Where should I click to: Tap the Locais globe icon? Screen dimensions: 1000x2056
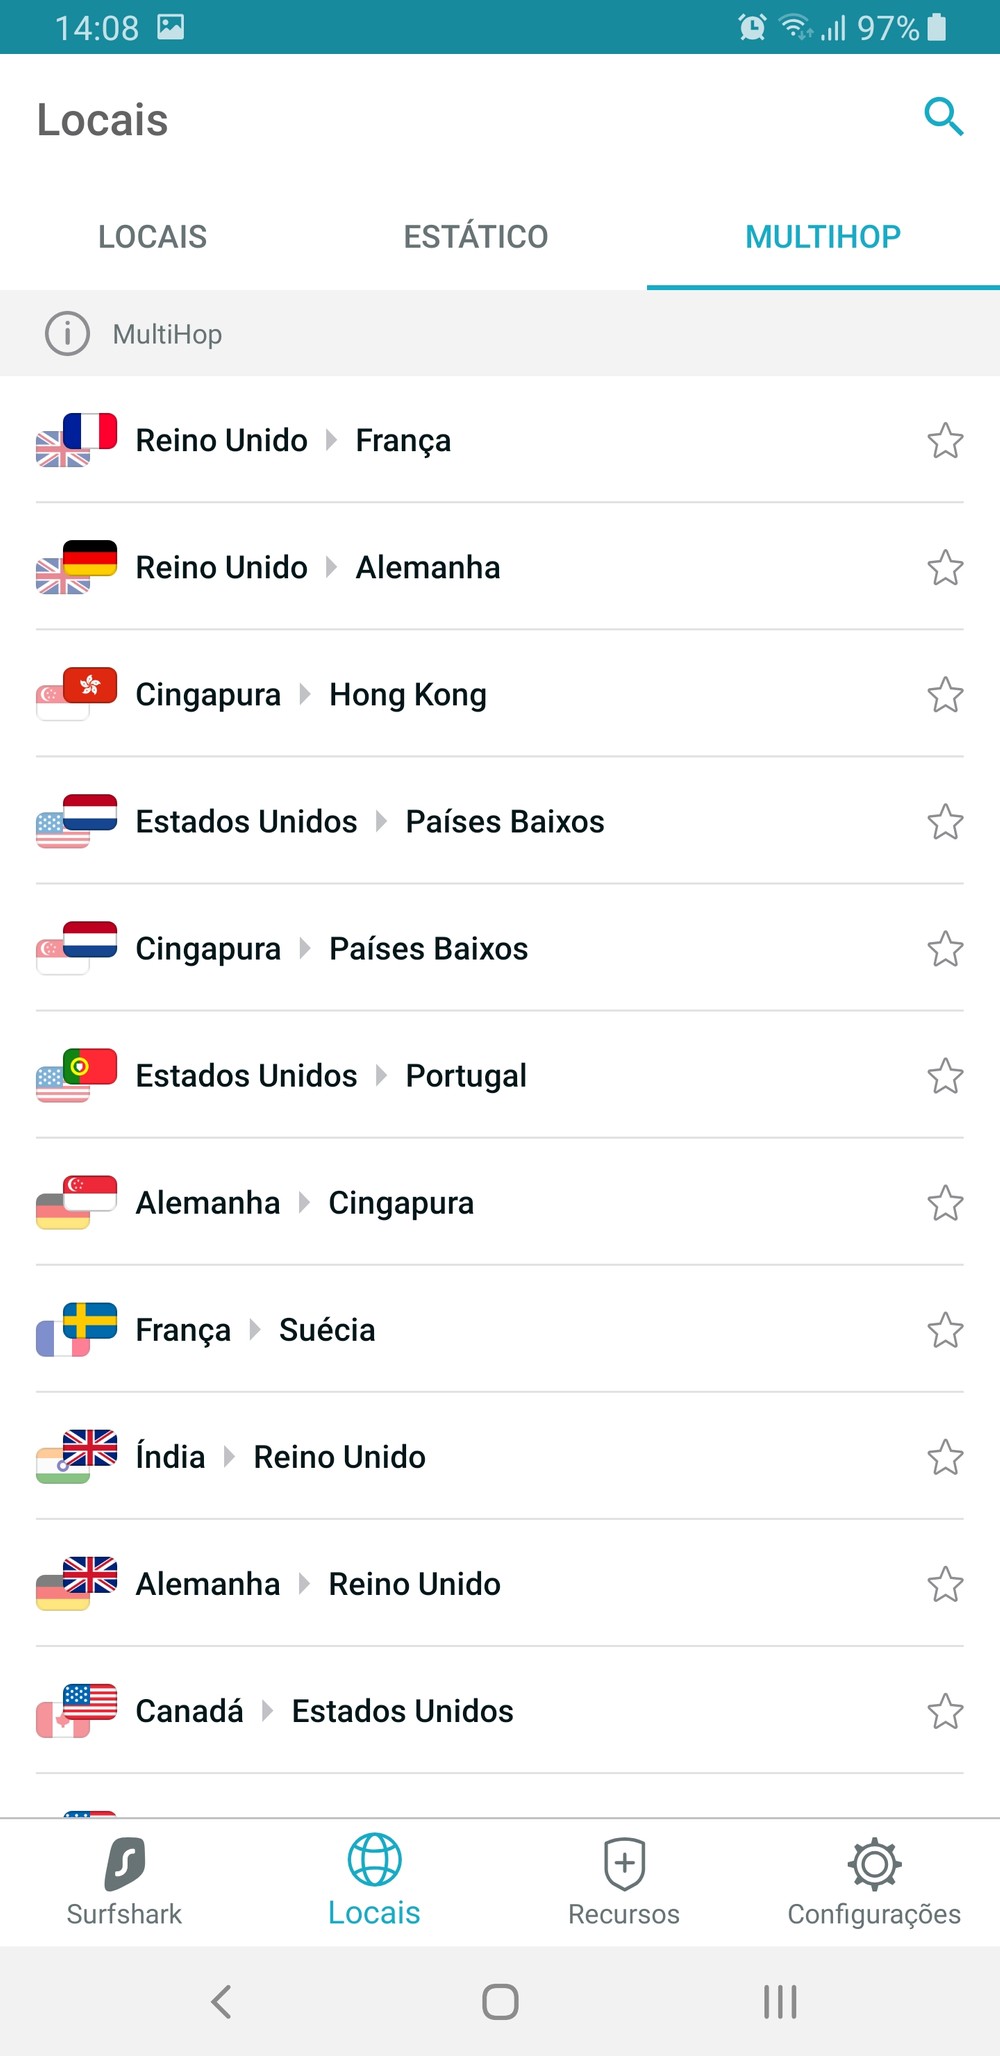point(374,1860)
